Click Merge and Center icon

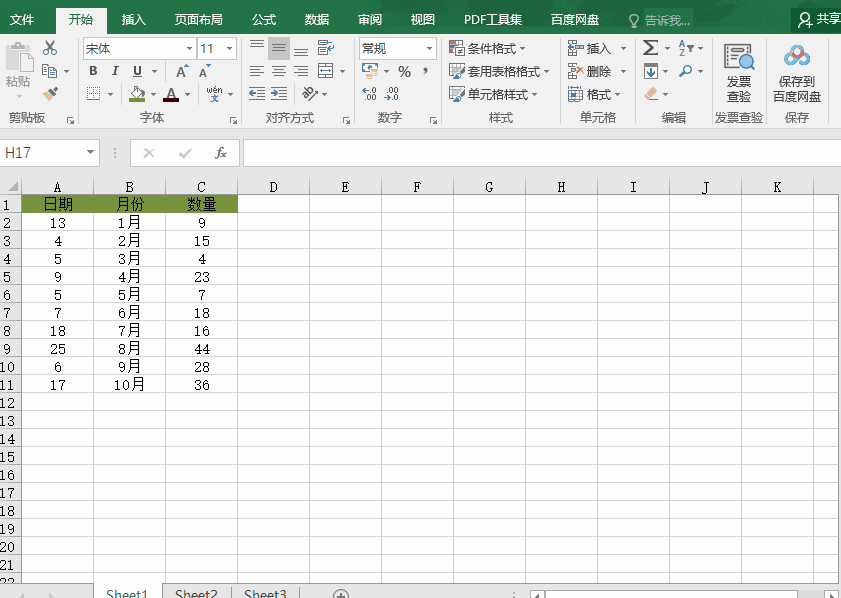326,71
